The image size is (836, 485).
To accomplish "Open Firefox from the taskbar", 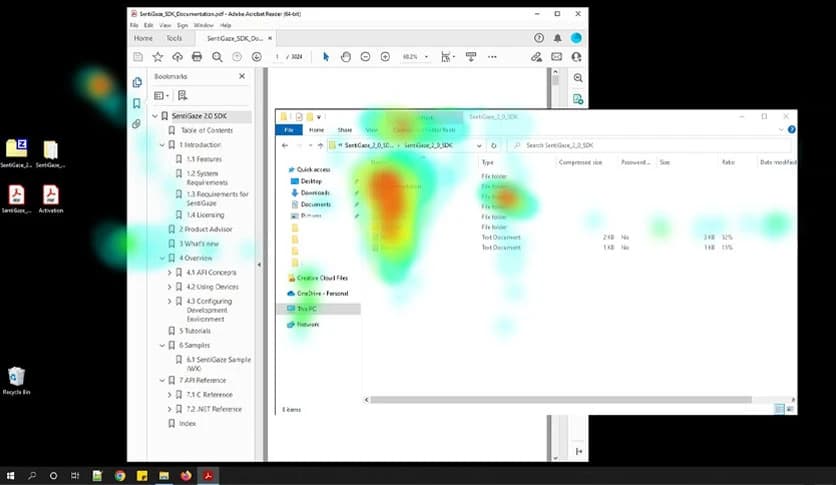I will 186,476.
